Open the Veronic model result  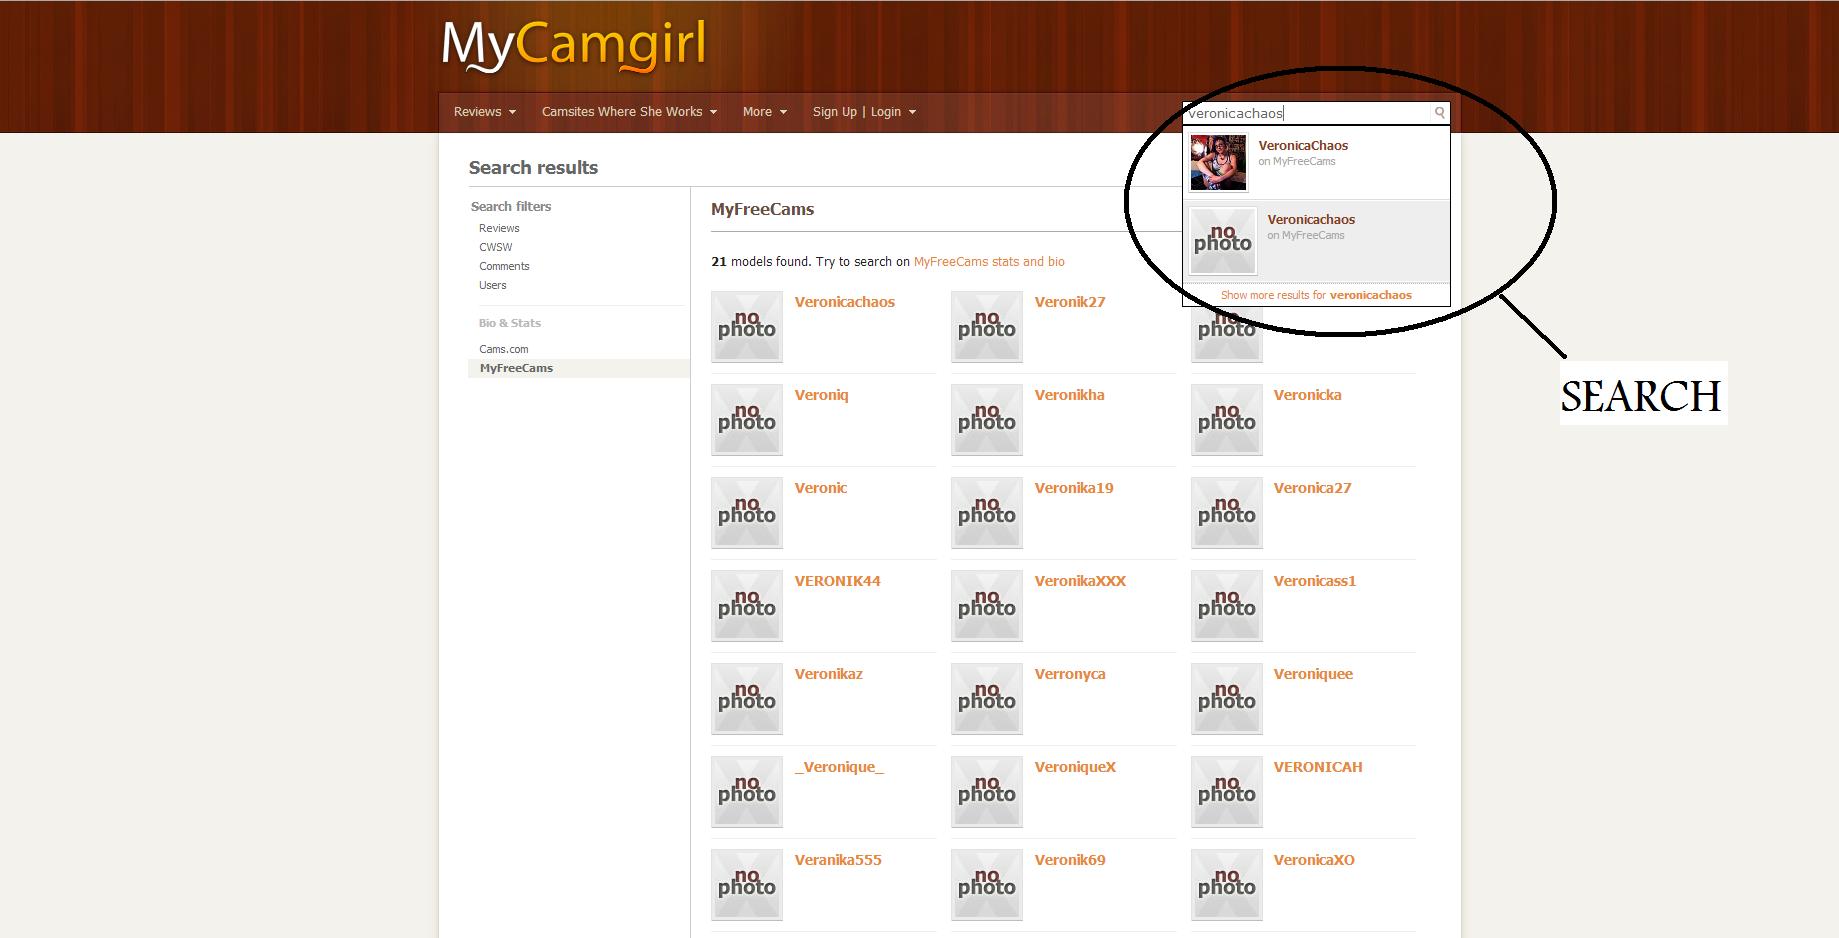[820, 488]
